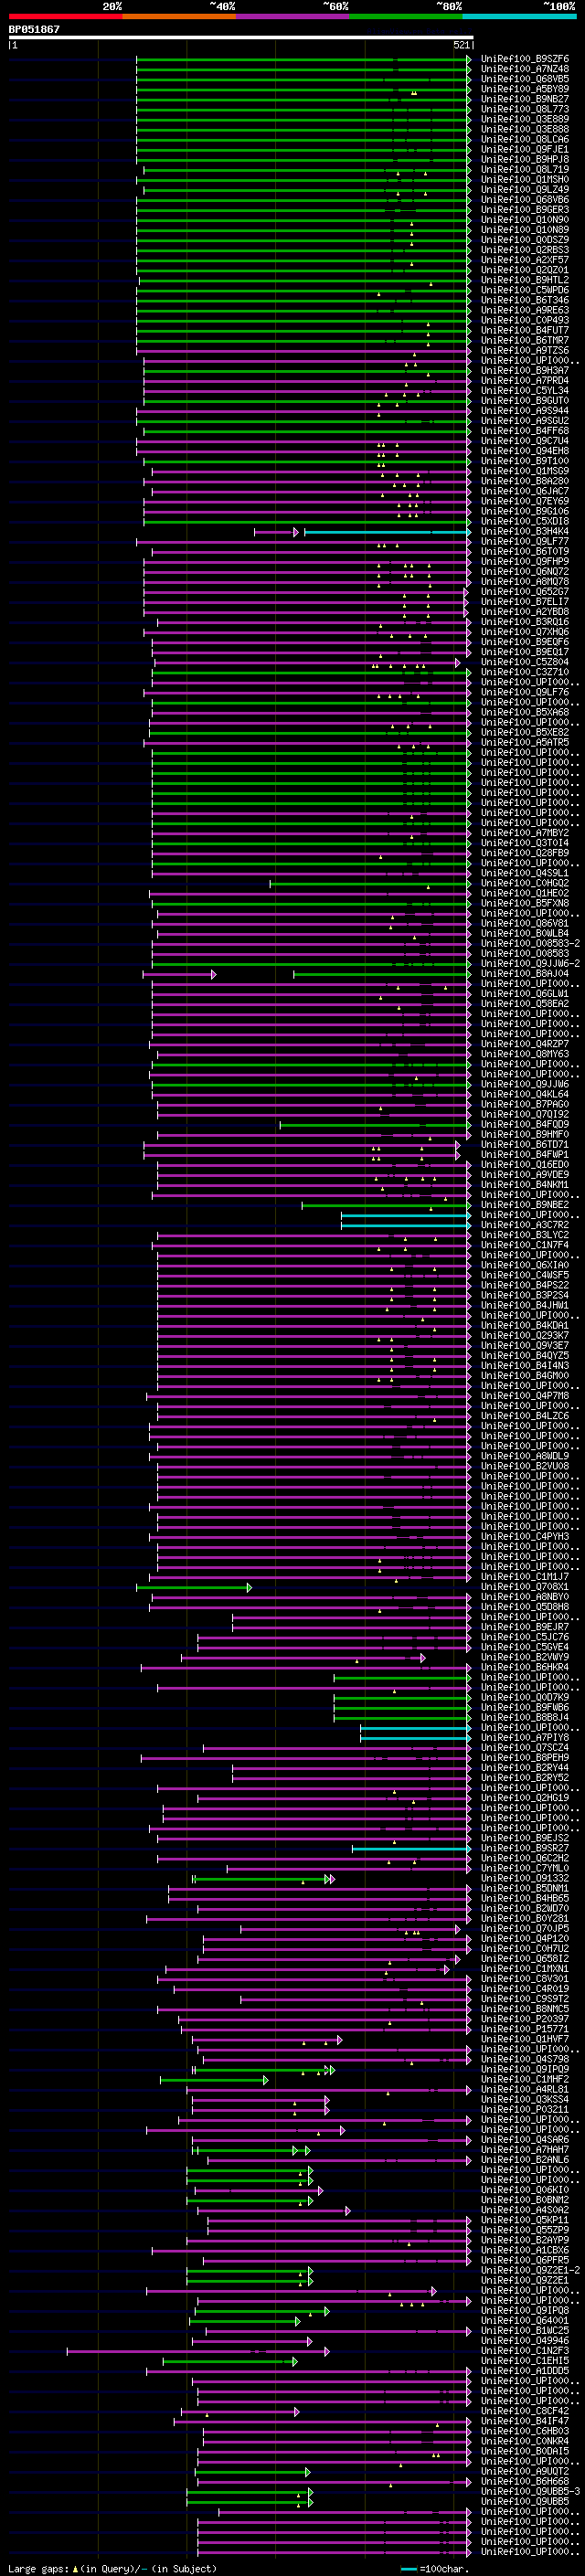Select label UniRef100_Q94EH8
Viewport: 585px width, 2576px height.
pos(525,451)
